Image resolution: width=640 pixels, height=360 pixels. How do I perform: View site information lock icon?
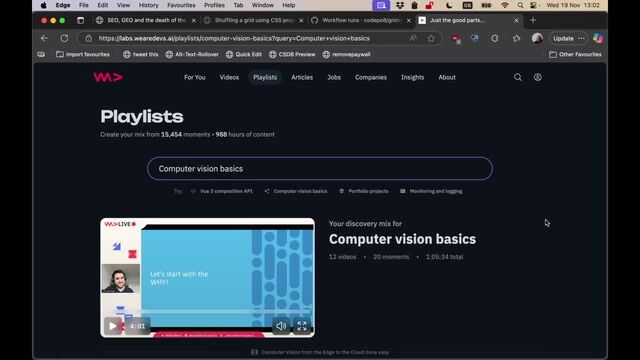(89, 38)
